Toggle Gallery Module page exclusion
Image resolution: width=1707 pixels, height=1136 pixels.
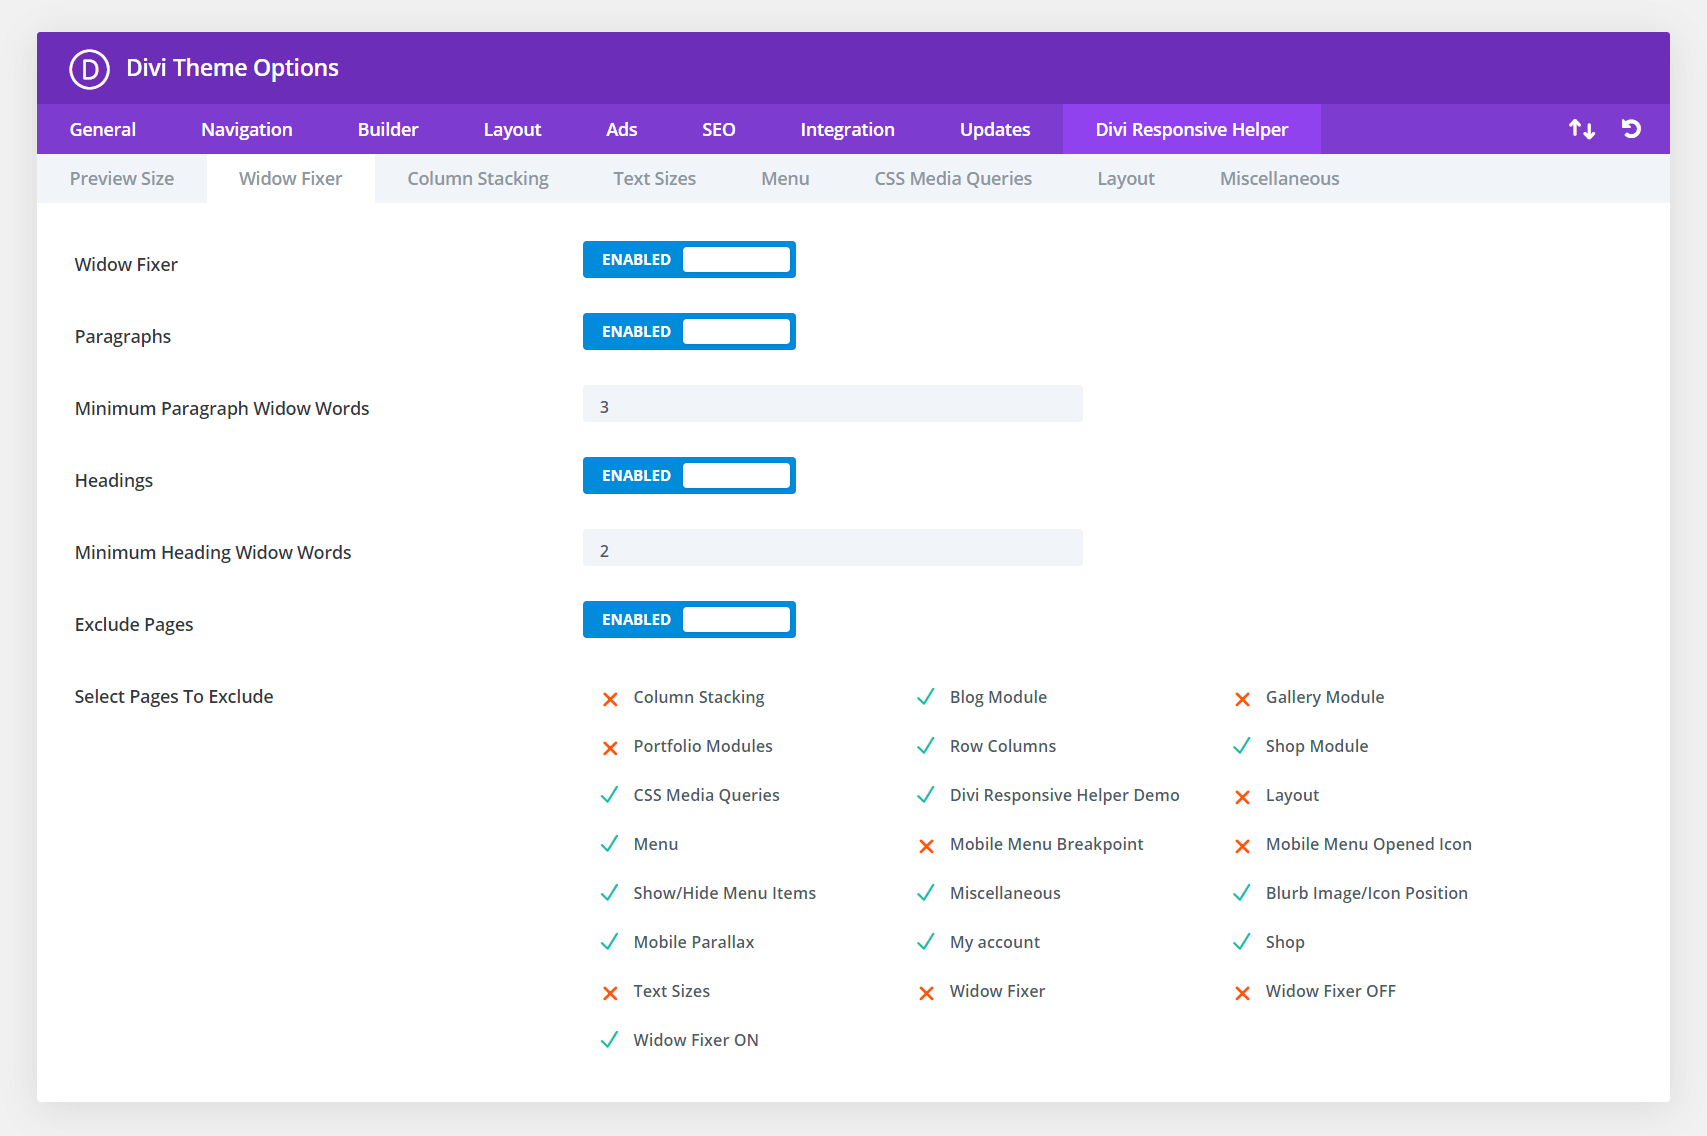point(1242,699)
